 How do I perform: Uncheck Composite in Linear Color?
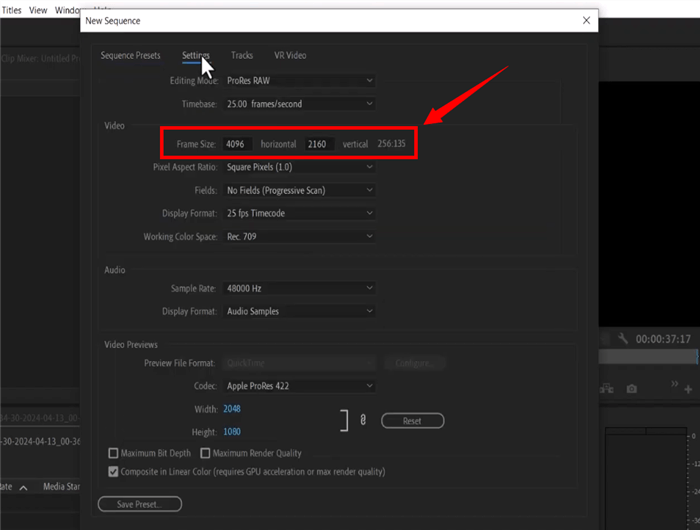click(113, 471)
